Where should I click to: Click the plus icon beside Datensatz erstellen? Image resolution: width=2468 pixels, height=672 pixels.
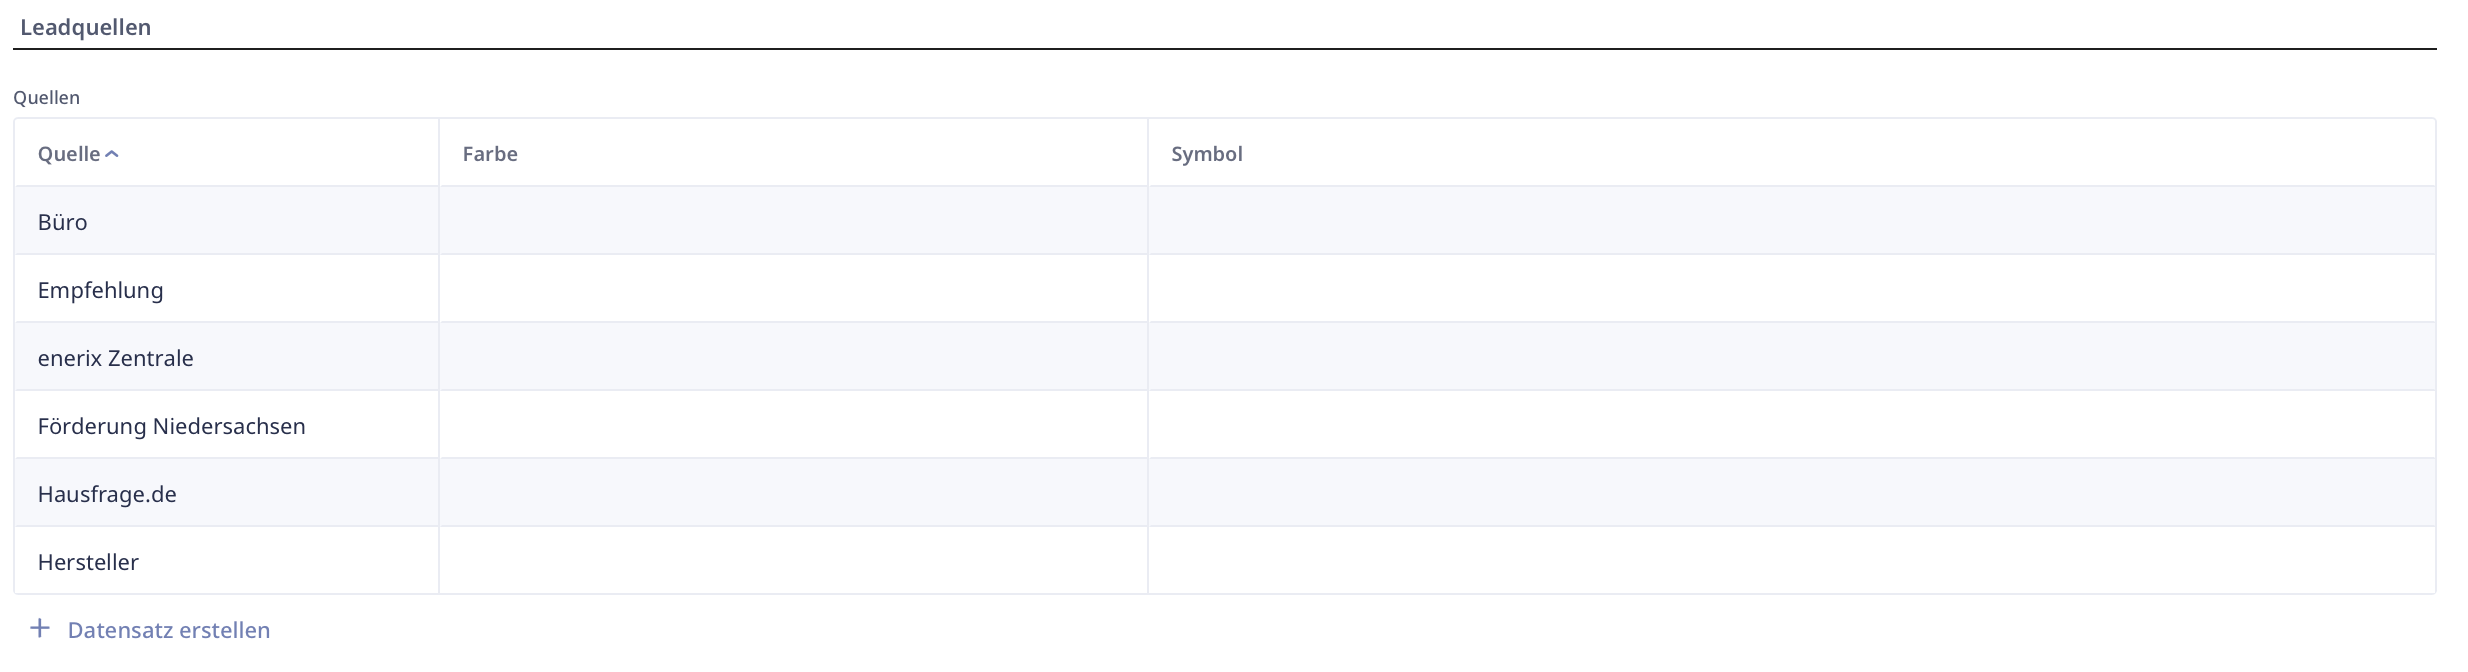[40, 629]
